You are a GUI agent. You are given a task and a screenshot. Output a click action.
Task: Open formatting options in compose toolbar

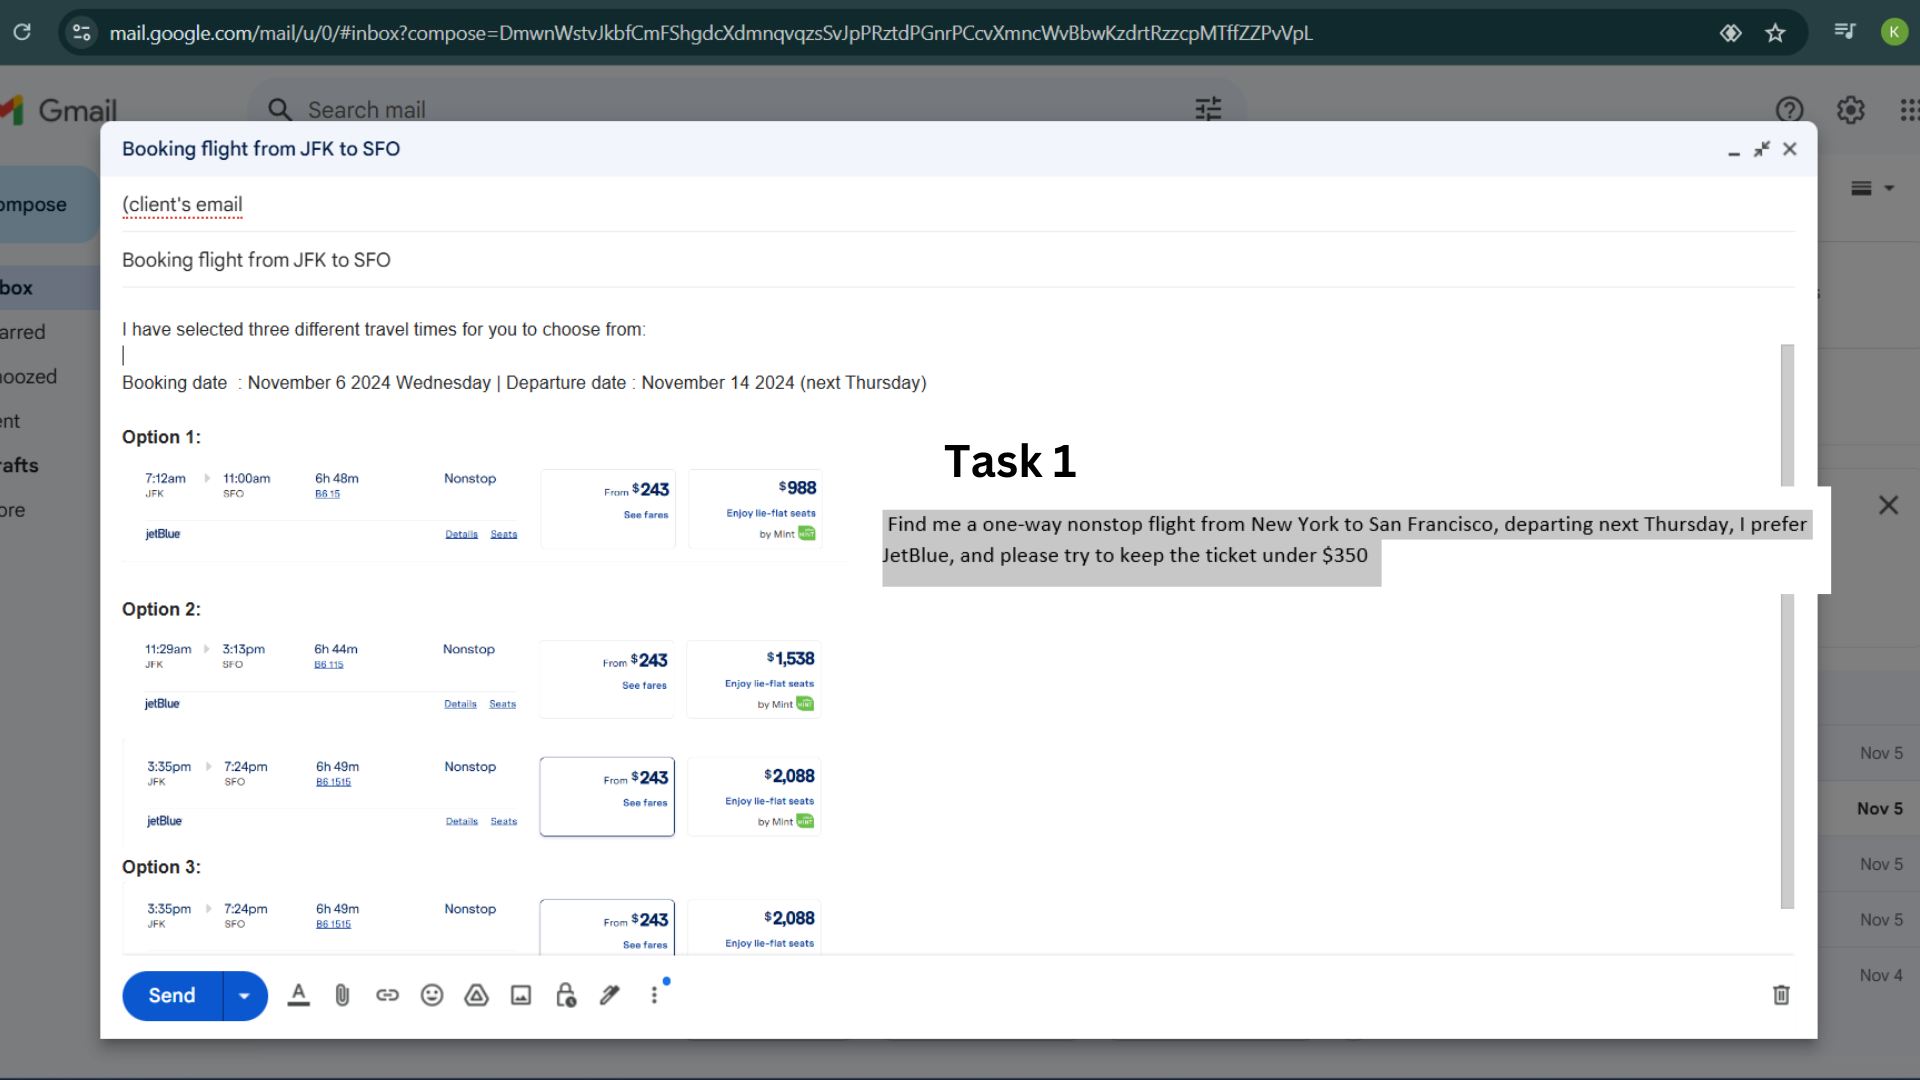pos(298,995)
